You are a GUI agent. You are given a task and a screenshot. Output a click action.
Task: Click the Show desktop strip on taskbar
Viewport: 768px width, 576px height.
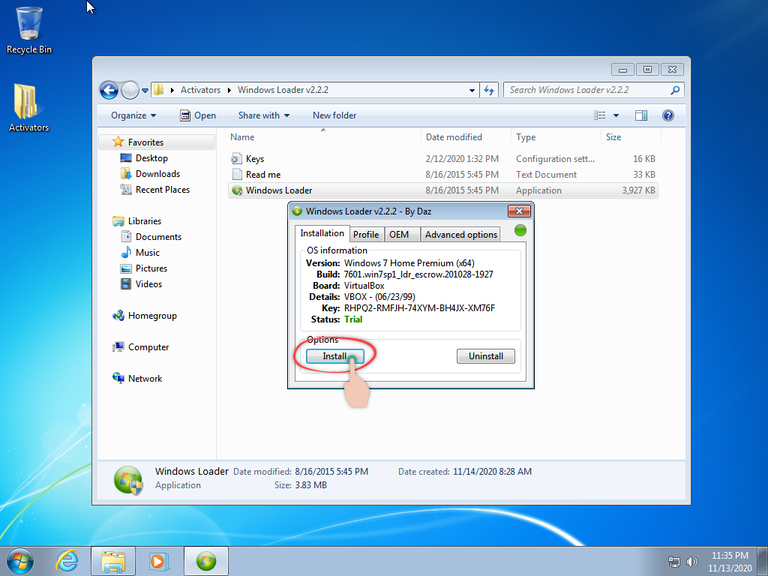tap(763, 561)
